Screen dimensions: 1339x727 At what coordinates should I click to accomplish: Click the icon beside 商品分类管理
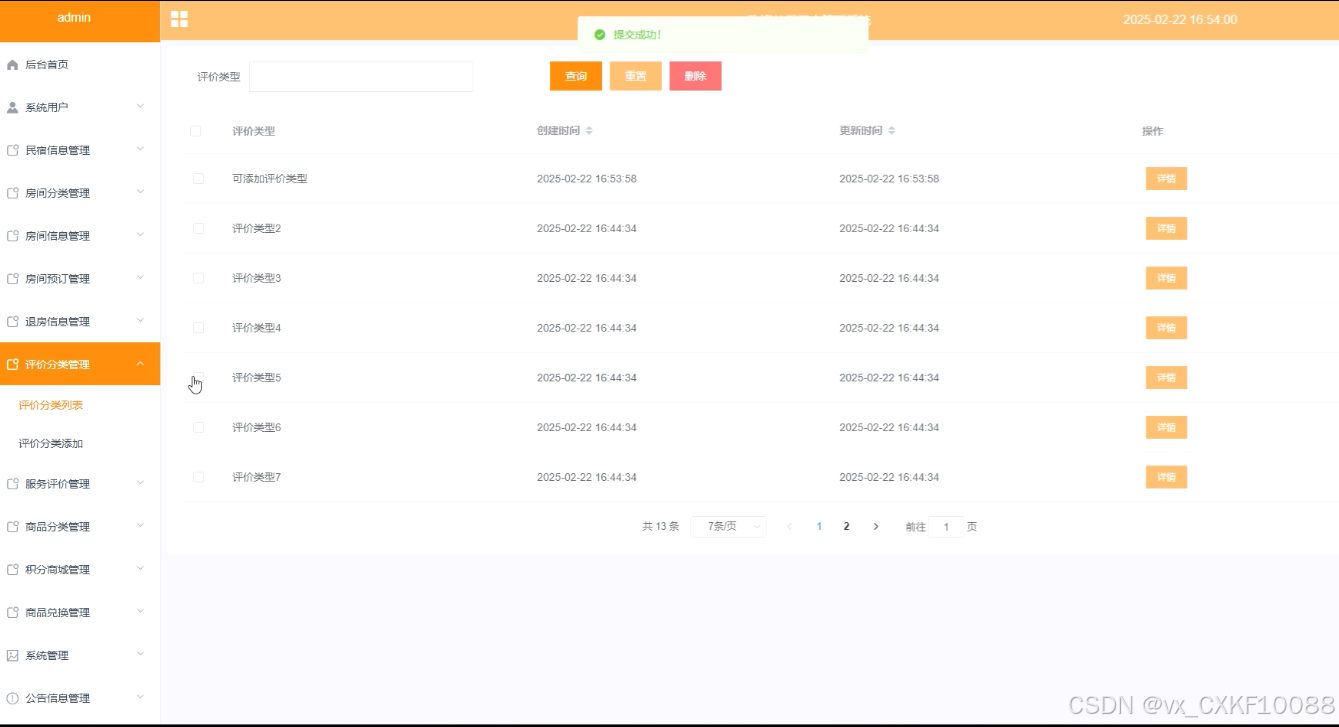(x=12, y=527)
